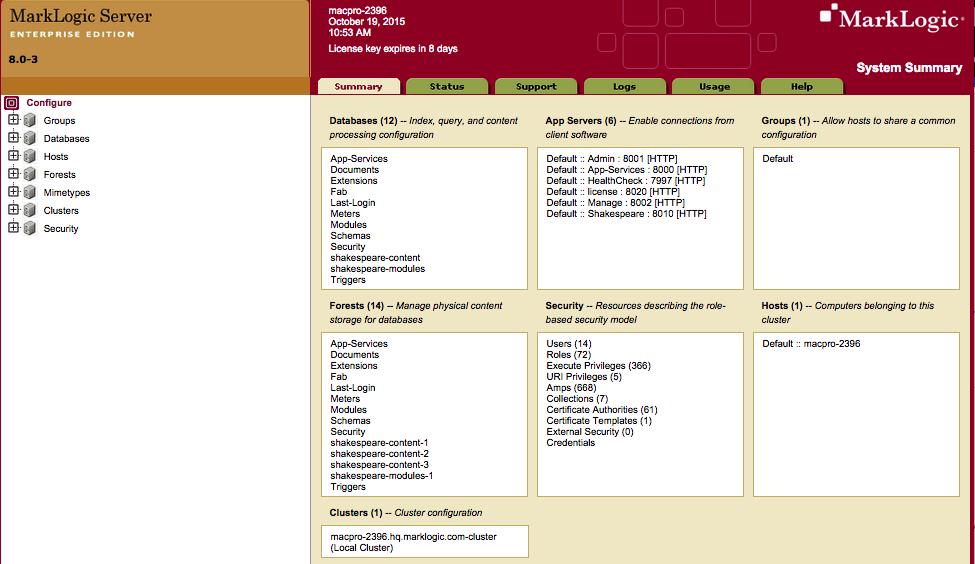
Task: Open Users (14) in Security
Action: [x=569, y=344]
